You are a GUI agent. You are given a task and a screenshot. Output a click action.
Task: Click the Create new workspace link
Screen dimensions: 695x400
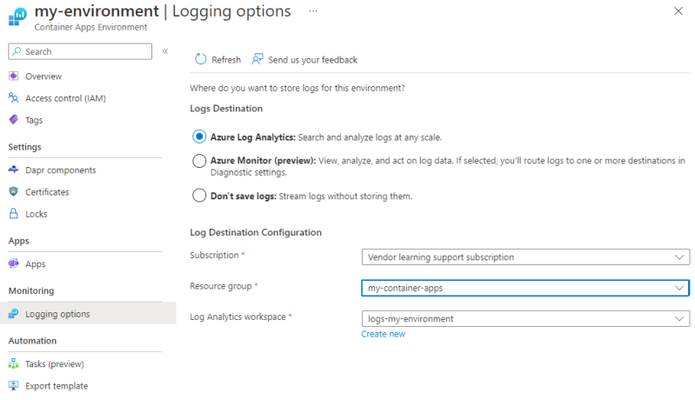383,333
